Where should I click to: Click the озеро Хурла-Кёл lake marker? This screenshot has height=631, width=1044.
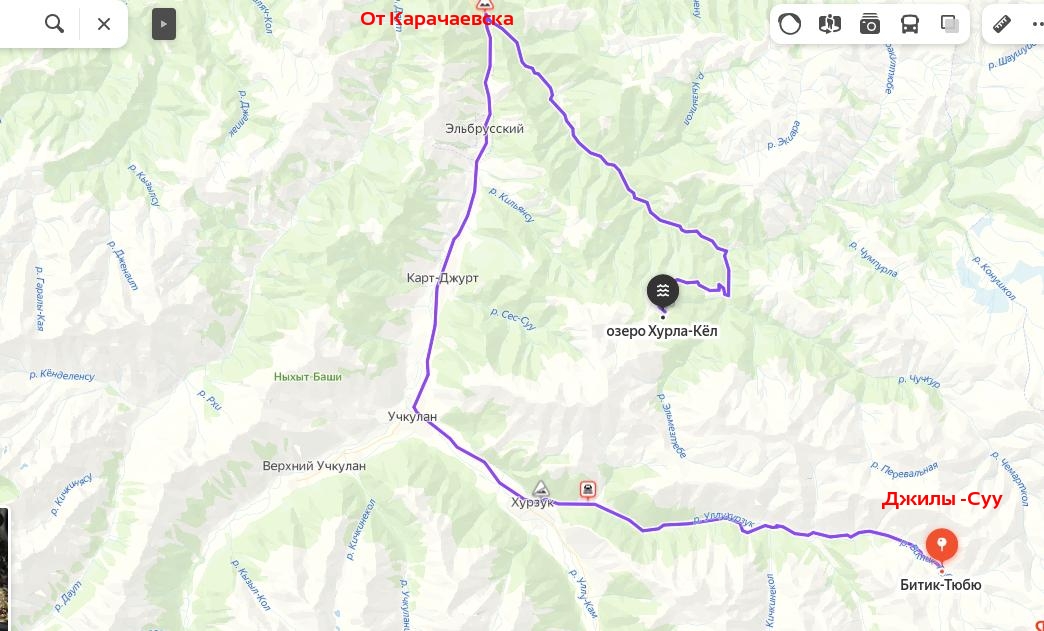(x=662, y=290)
